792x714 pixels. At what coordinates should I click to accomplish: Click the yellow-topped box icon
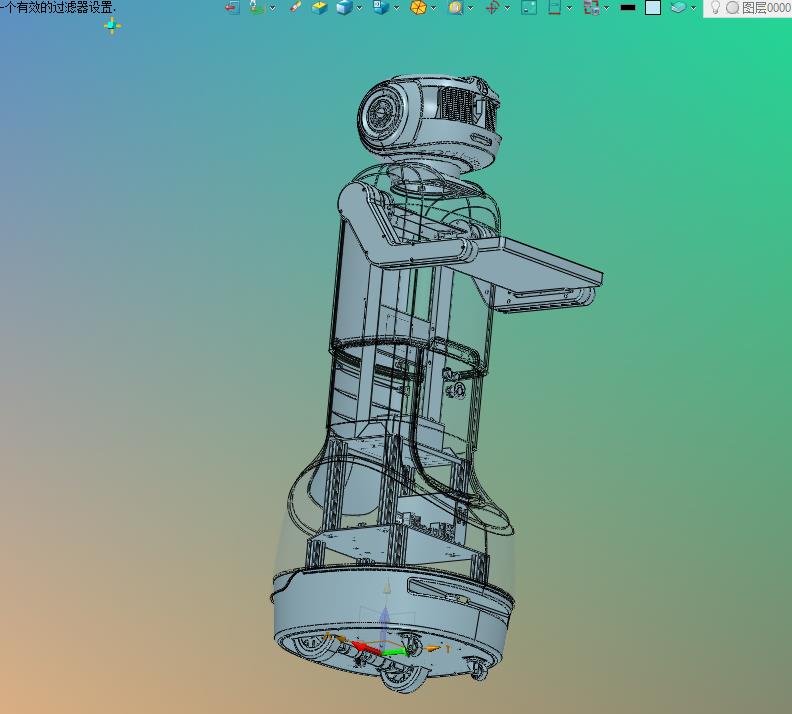coord(319,8)
